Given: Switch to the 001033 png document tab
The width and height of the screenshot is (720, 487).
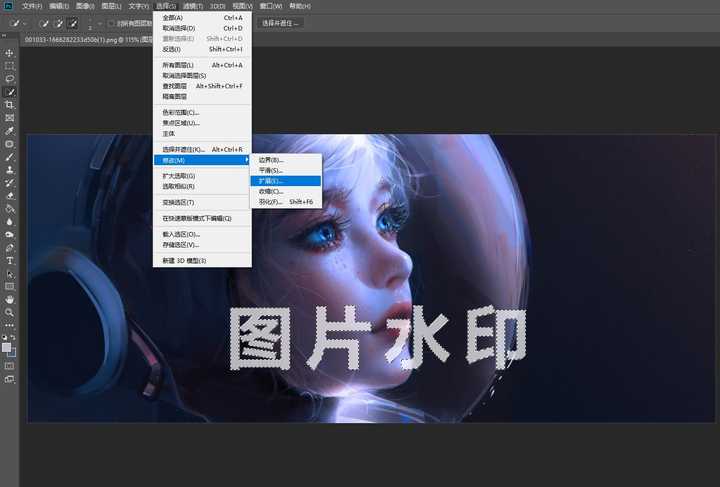Looking at the screenshot, I should pos(88,40).
